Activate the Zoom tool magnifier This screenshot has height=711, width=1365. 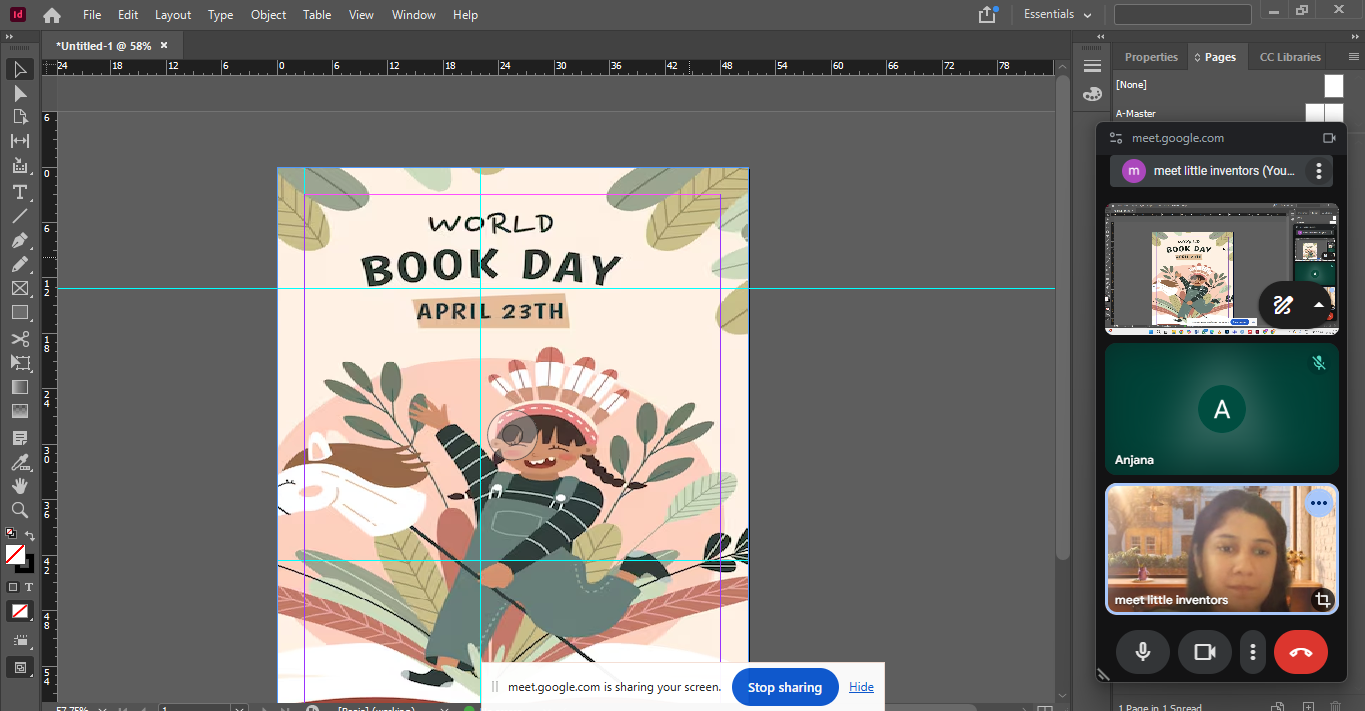pyautogui.click(x=19, y=510)
